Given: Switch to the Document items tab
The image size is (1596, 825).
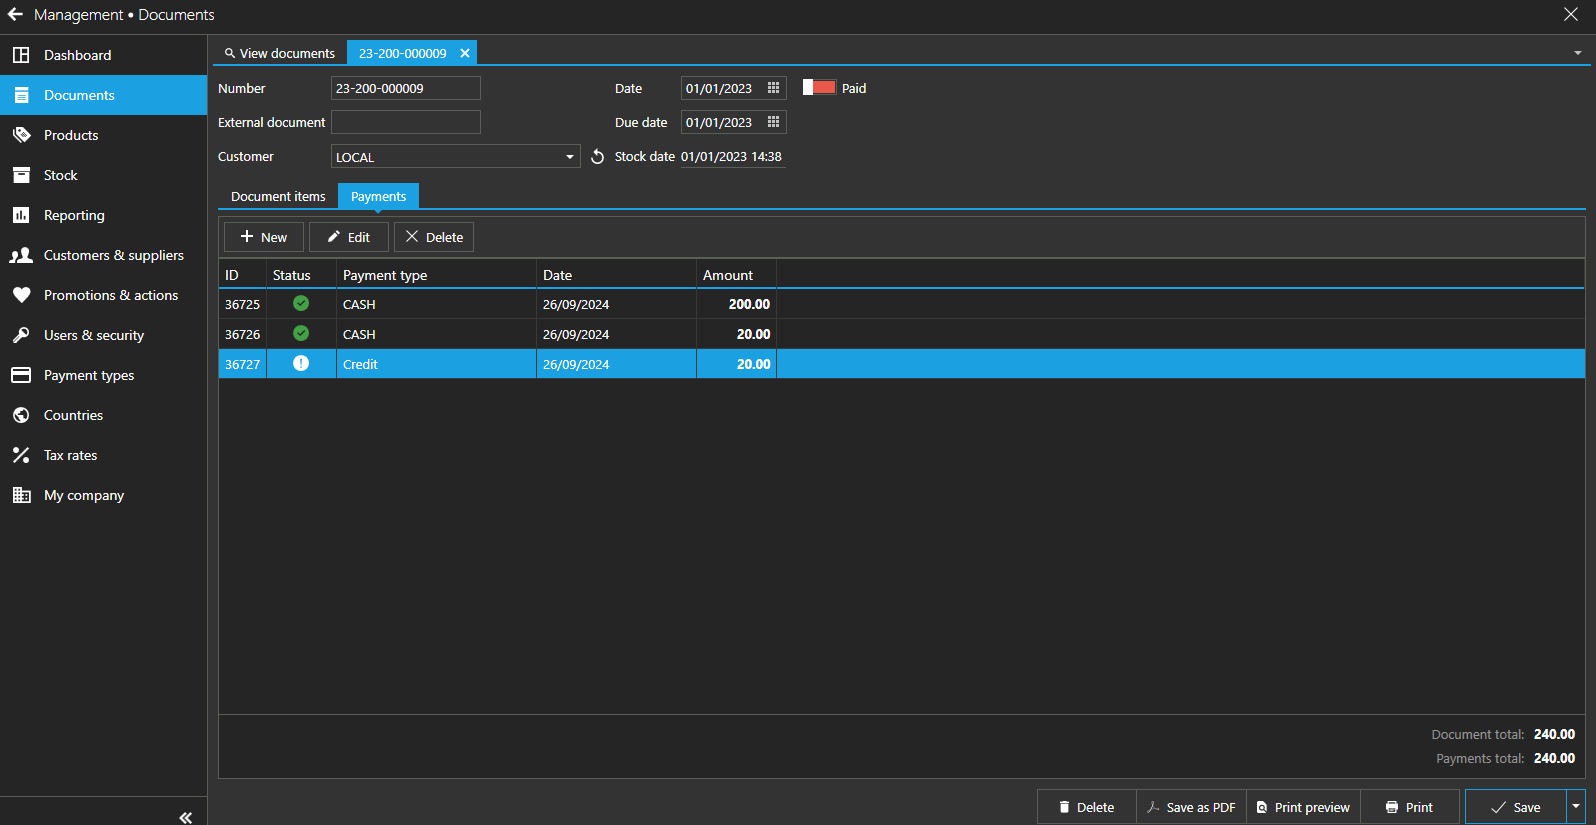Looking at the screenshot, I should pos(278,197).
